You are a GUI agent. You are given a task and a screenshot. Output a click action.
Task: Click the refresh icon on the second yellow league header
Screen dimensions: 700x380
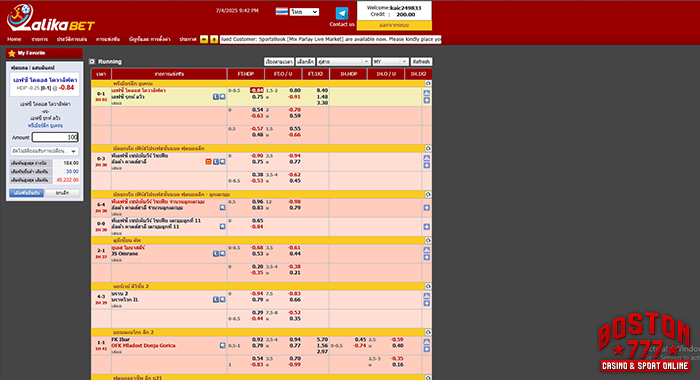[x=428, y=148]
